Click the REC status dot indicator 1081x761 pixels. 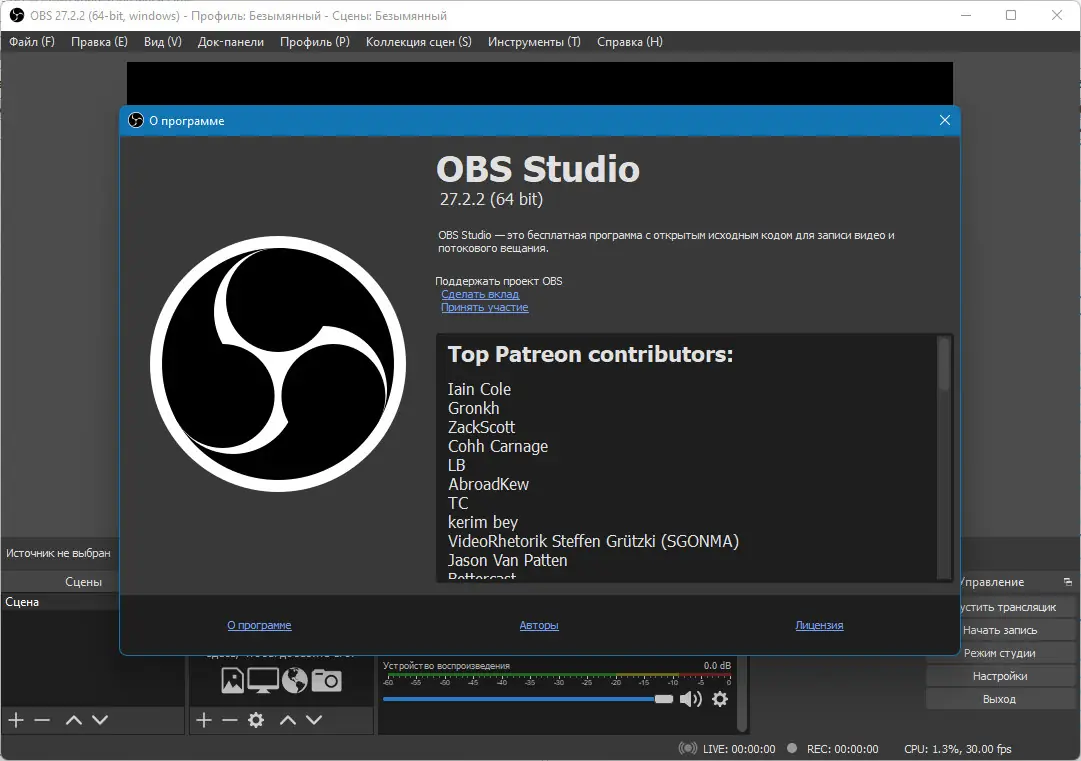pos(792,748)
